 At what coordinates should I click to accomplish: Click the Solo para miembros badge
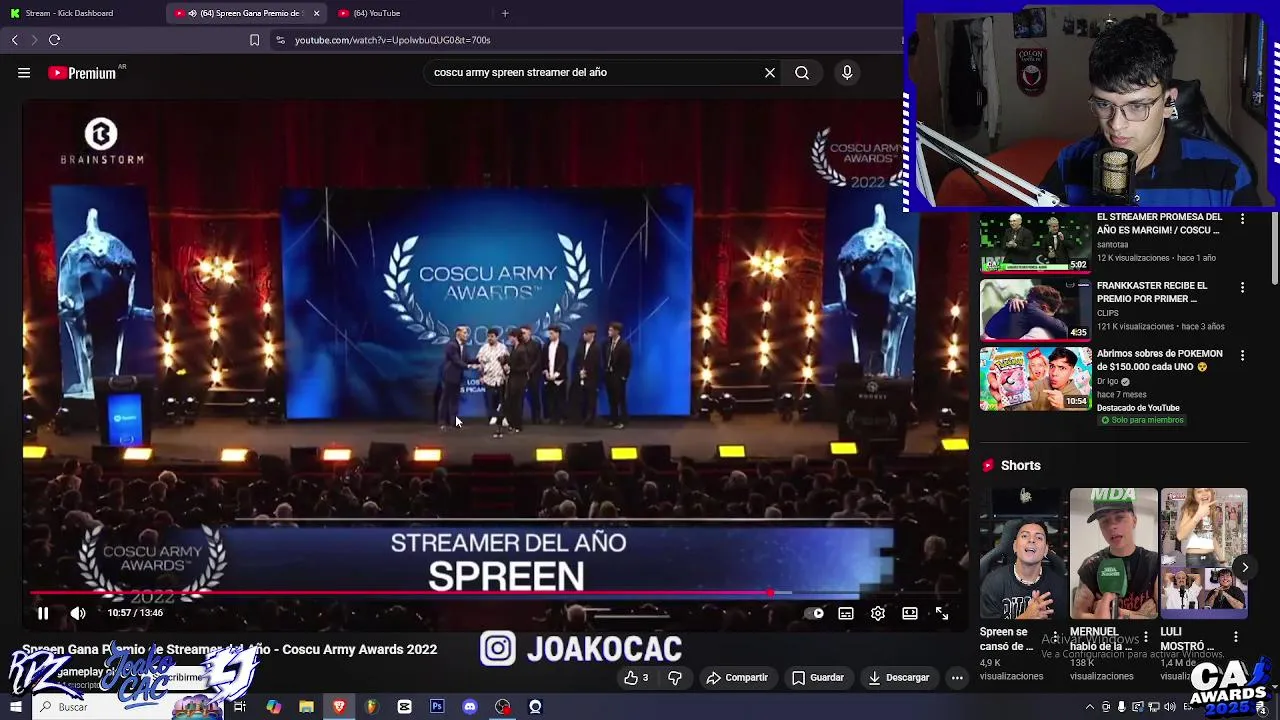coord(1142,420)
